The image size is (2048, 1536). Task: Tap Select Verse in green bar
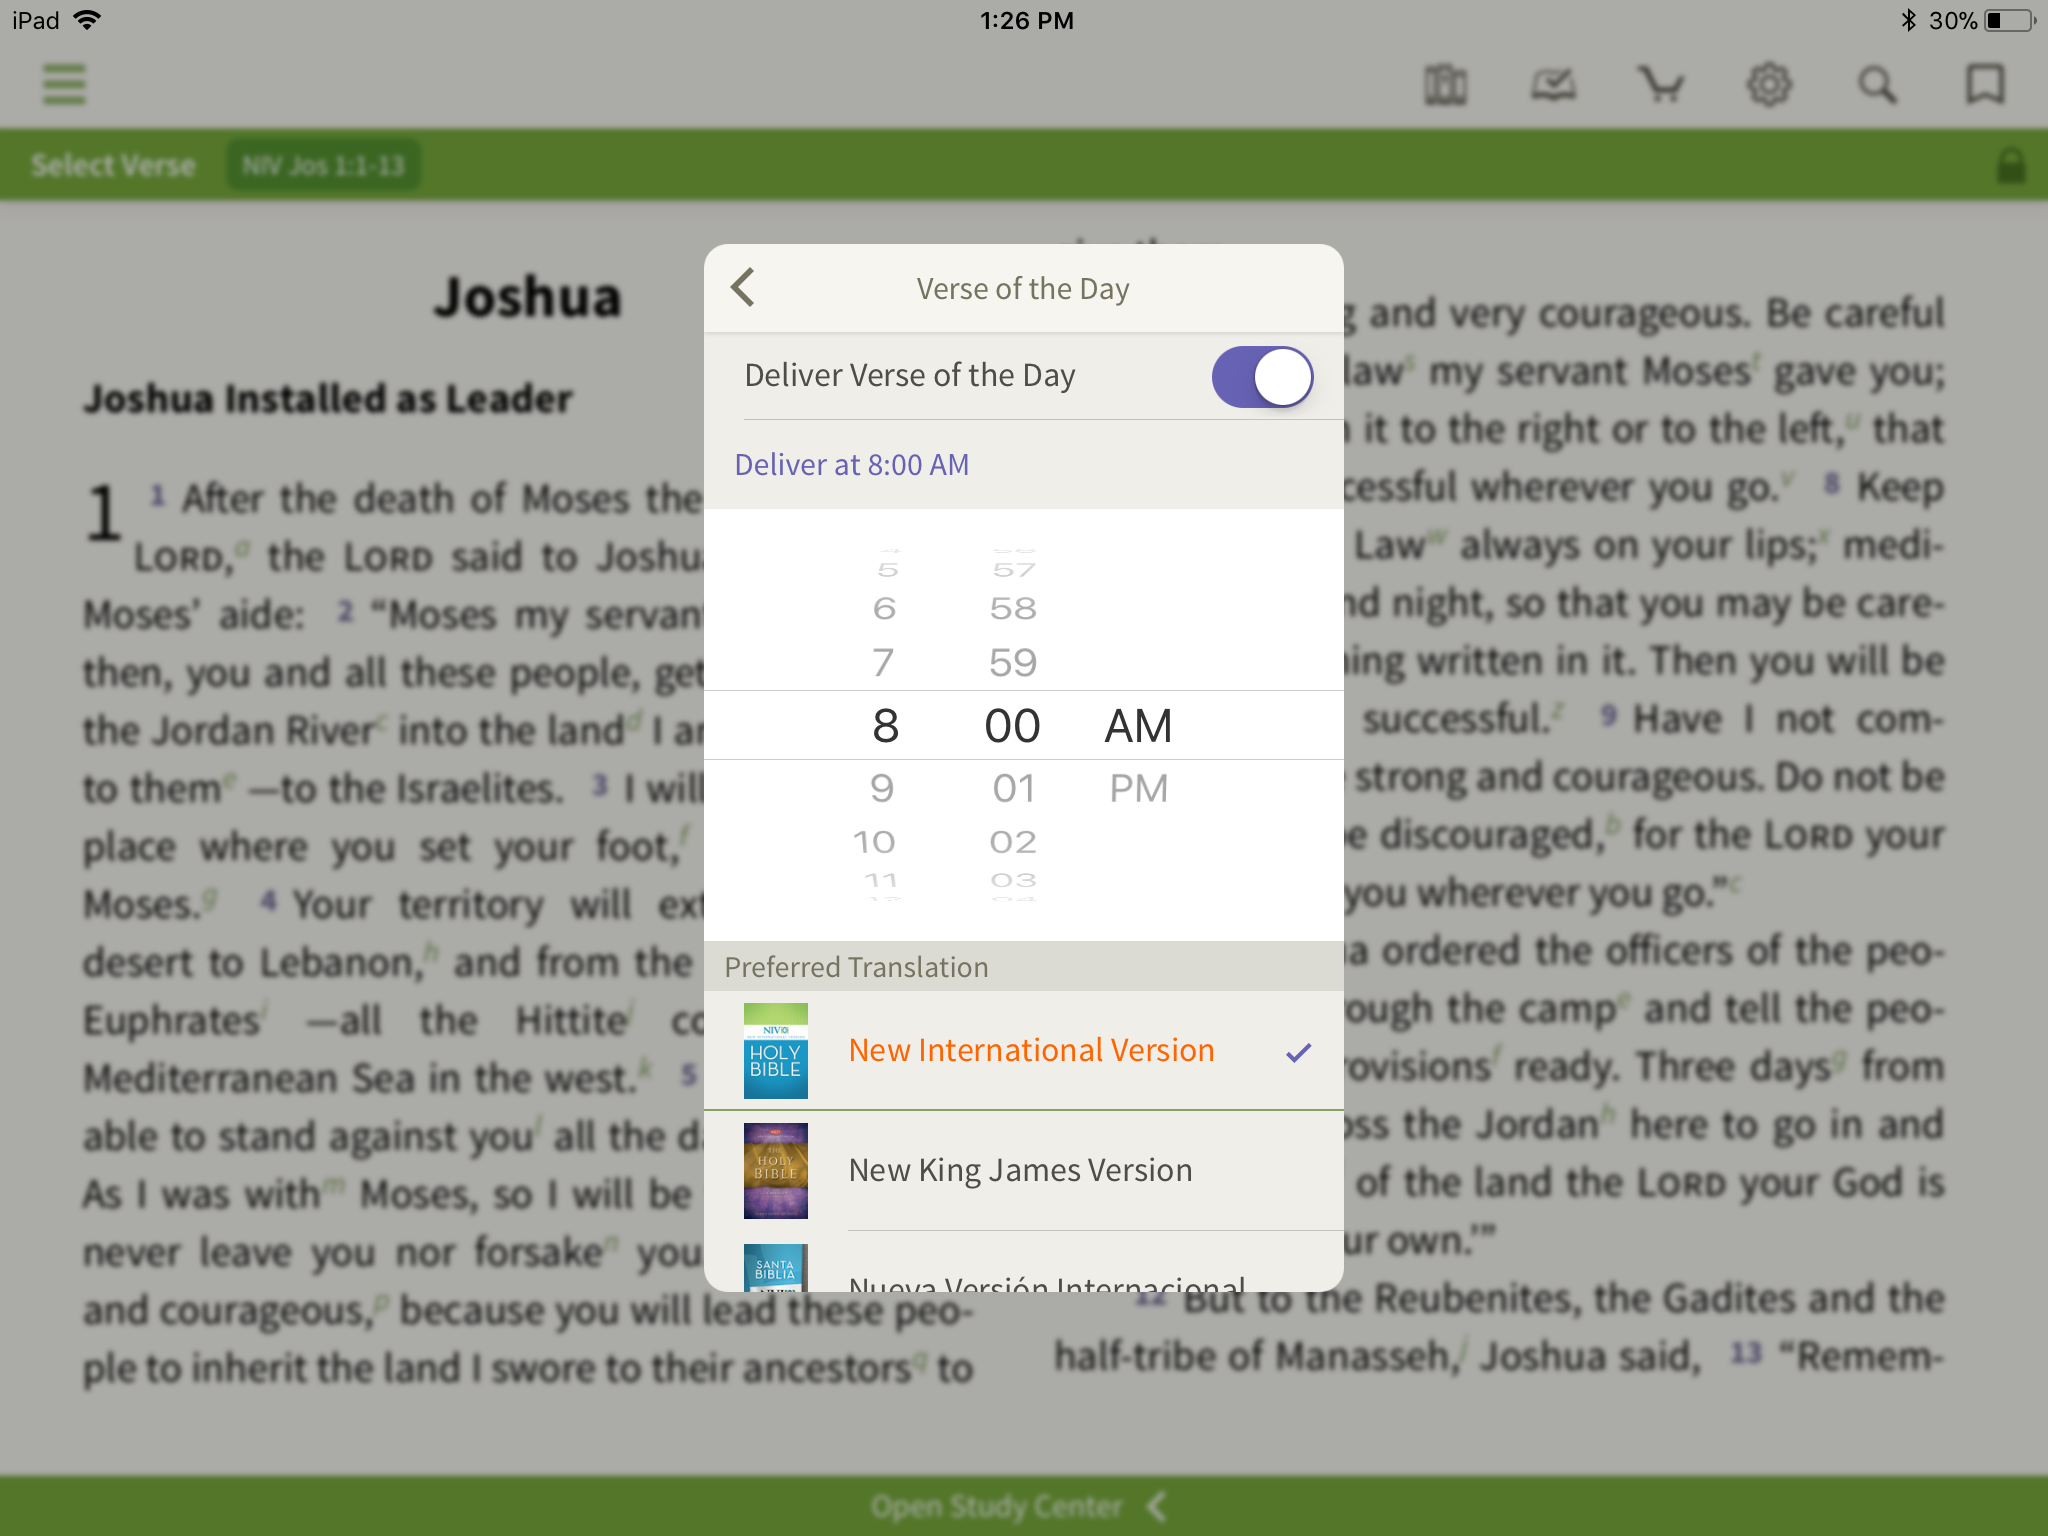tap(113, 165)
